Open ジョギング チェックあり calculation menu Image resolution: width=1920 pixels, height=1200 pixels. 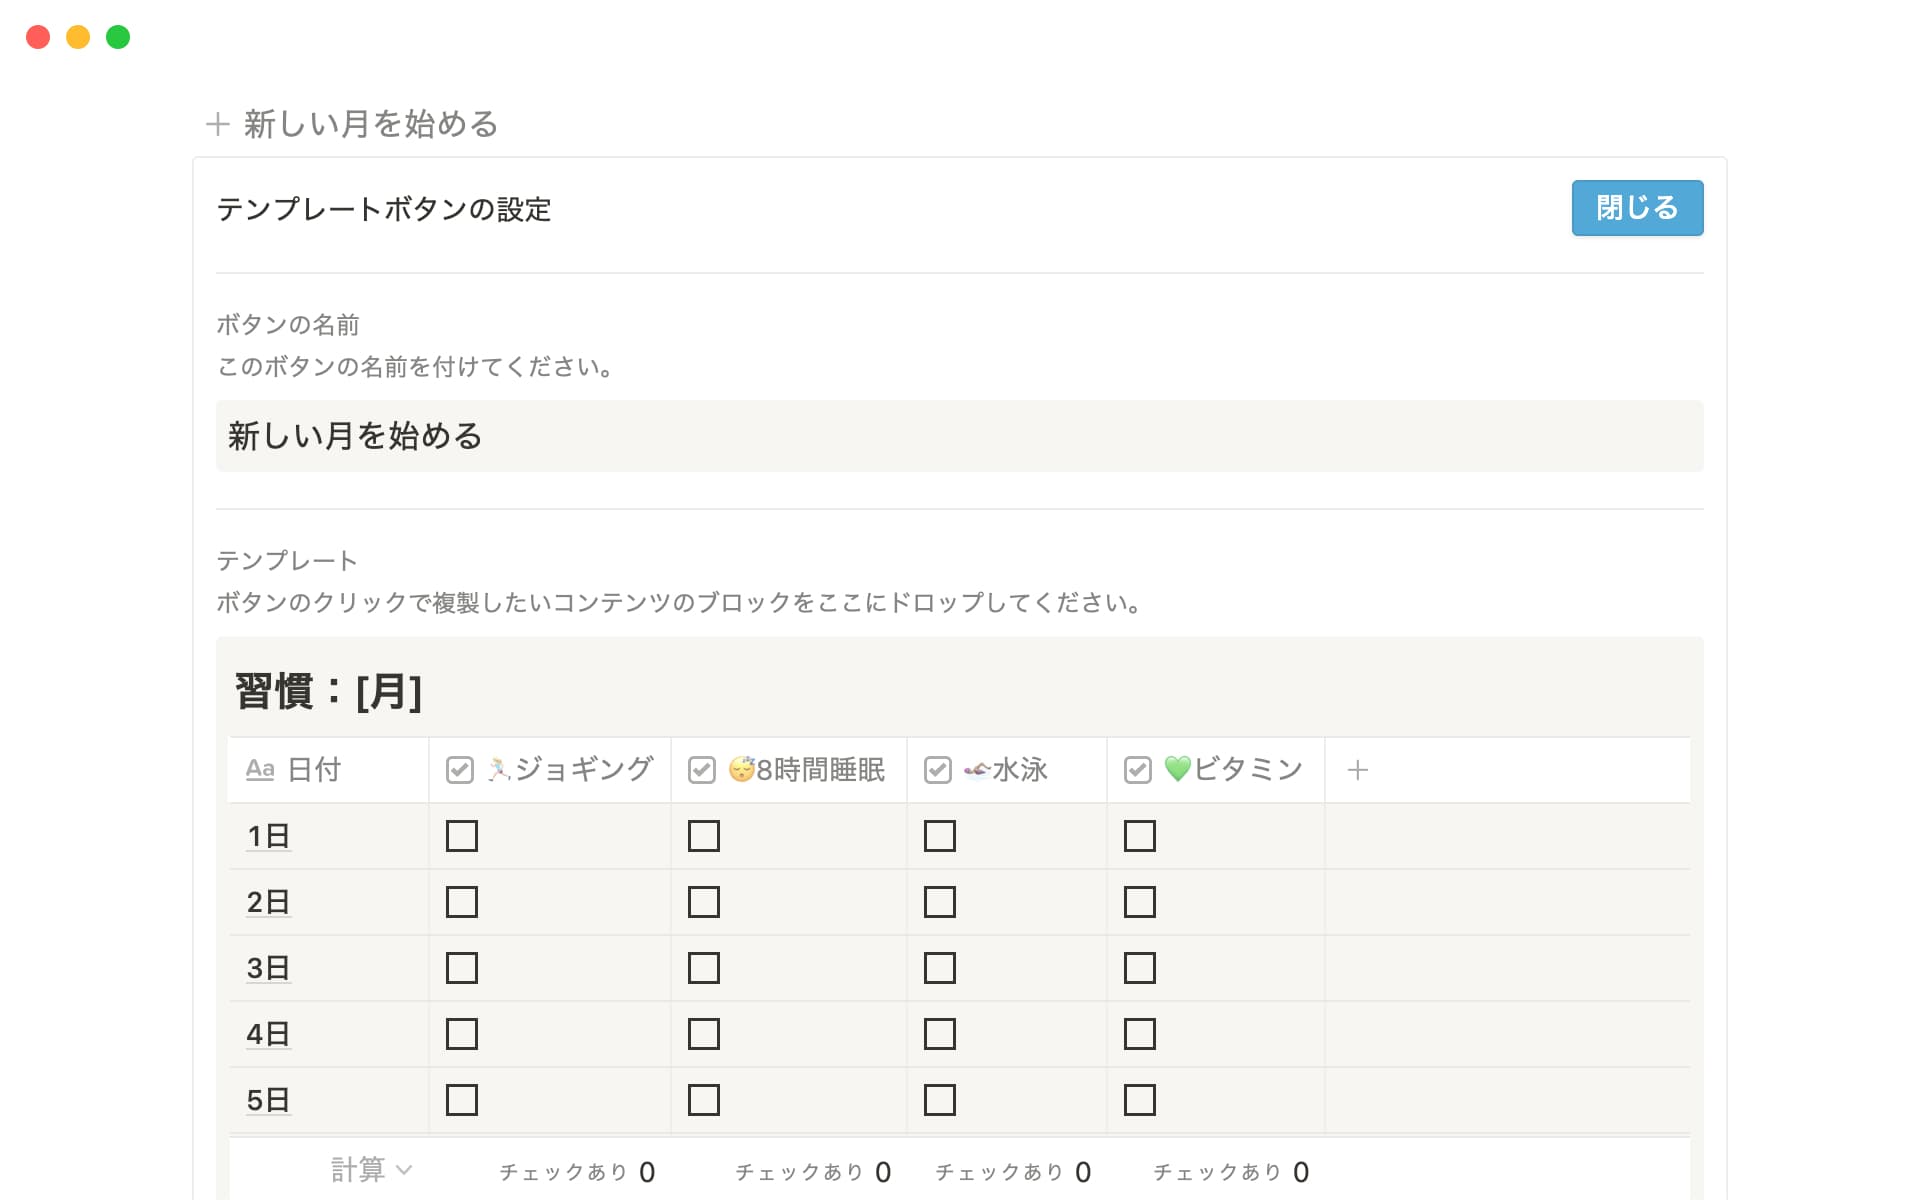[577, 1172]
